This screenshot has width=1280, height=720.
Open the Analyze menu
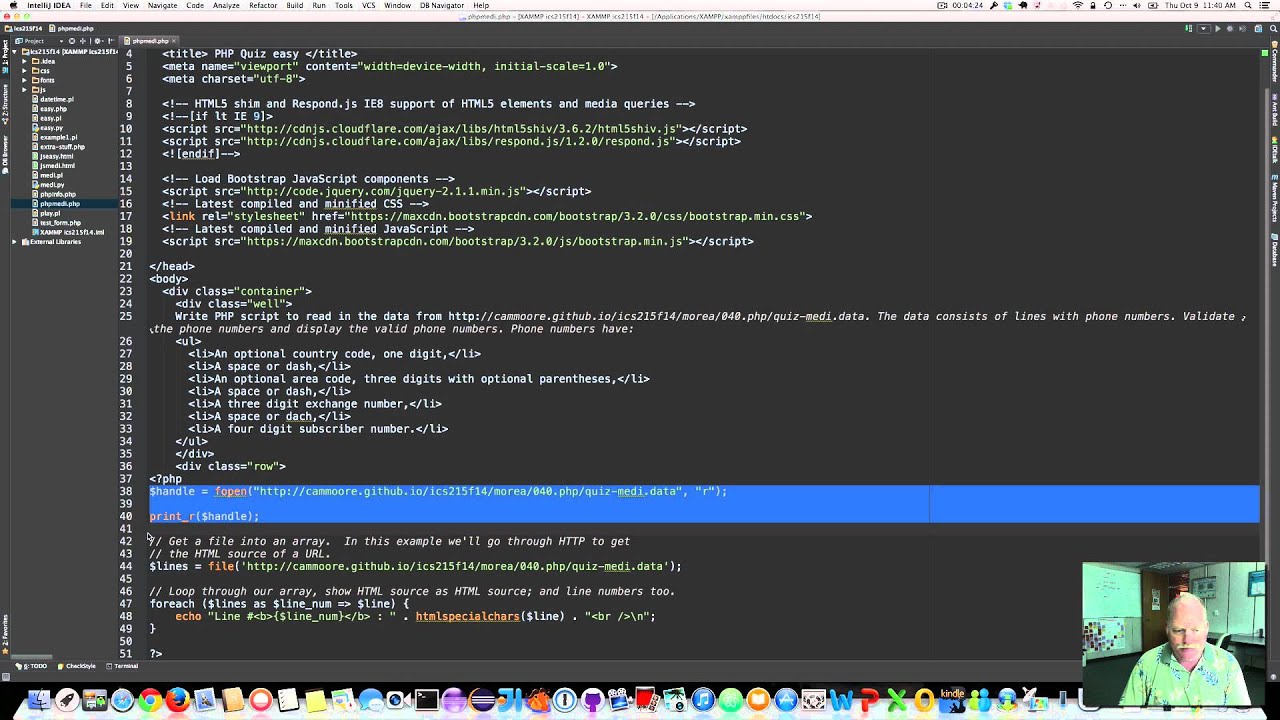point(226,5)
